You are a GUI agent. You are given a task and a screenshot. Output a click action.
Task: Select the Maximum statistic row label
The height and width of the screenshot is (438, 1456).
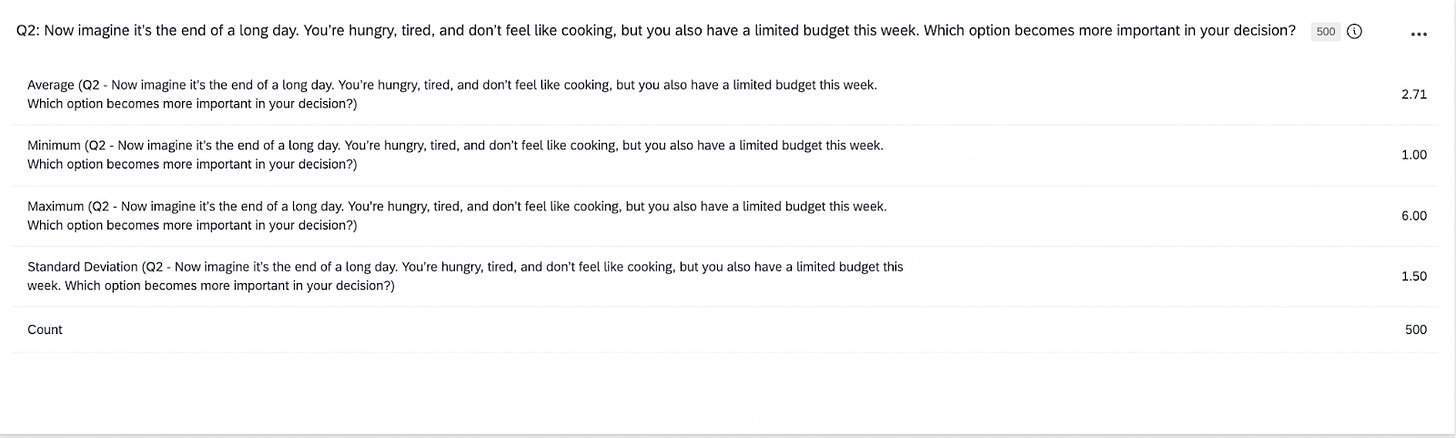[457, 215]
